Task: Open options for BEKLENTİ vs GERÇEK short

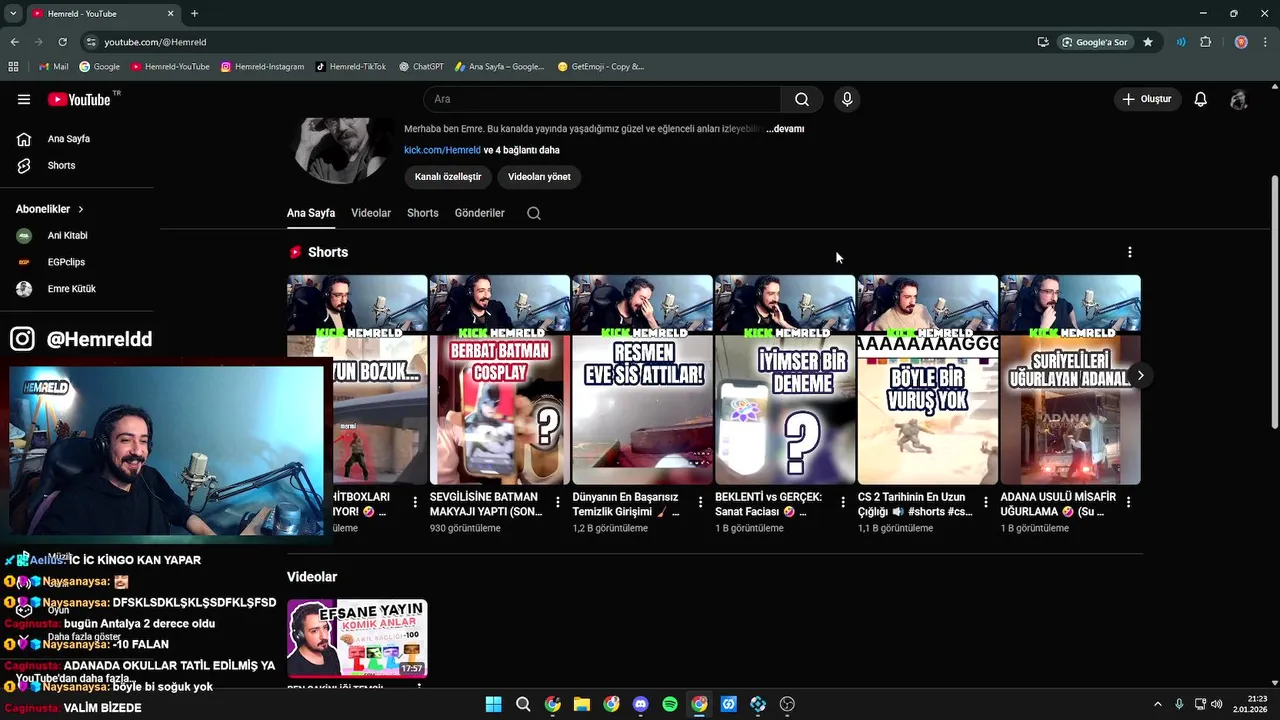Action: [x=843, y=502]
